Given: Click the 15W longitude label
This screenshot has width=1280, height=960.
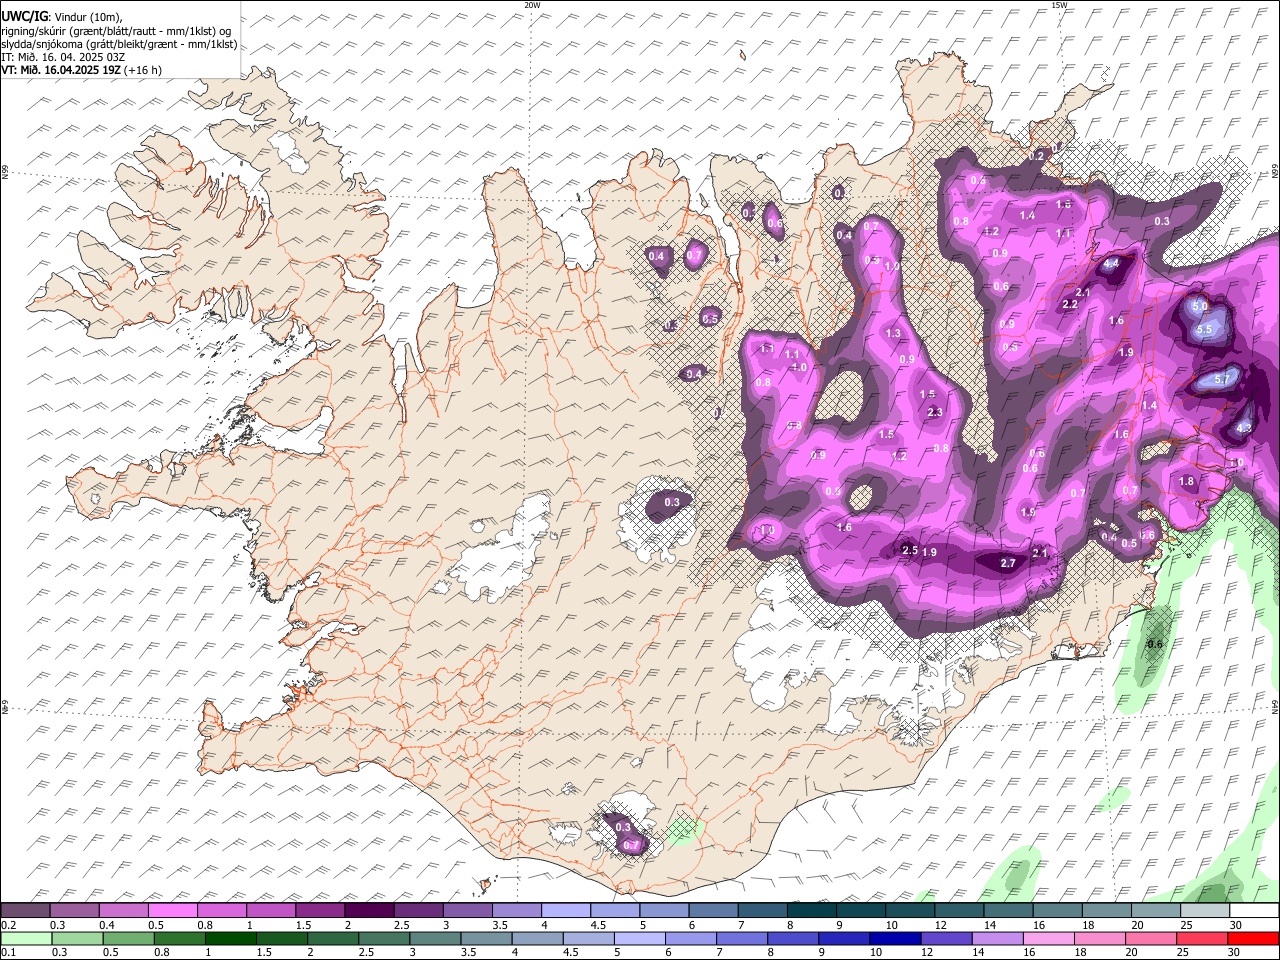Looking at the screenshot, I should (1059, 5).
